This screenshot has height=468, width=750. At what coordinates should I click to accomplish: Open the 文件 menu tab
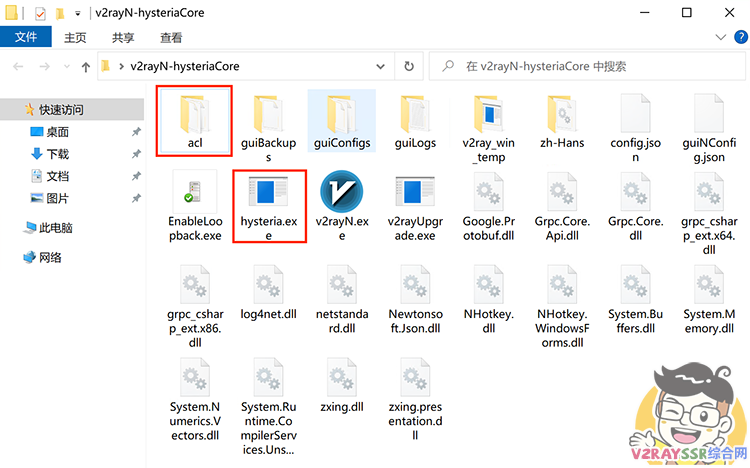[x=25, y=38]
